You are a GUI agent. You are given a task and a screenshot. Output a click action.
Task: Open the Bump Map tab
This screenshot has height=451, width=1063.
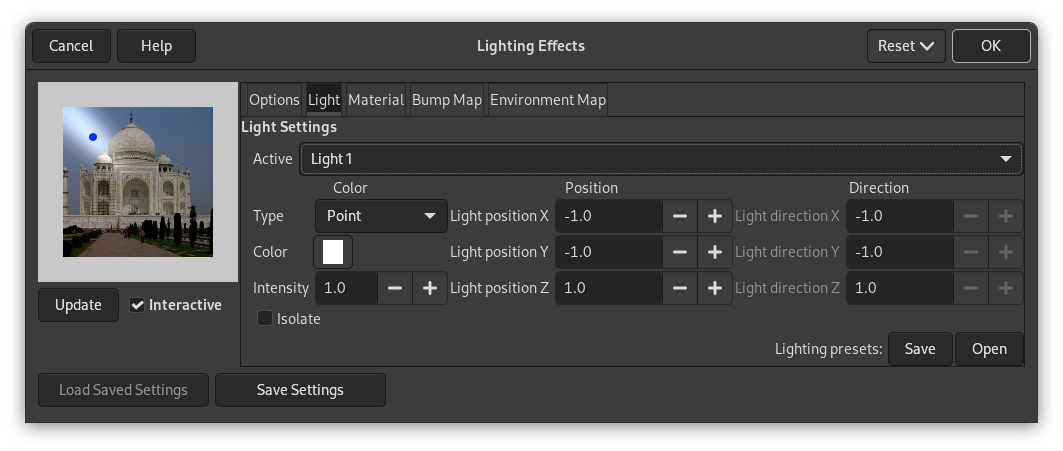click(x=447, y=100)
